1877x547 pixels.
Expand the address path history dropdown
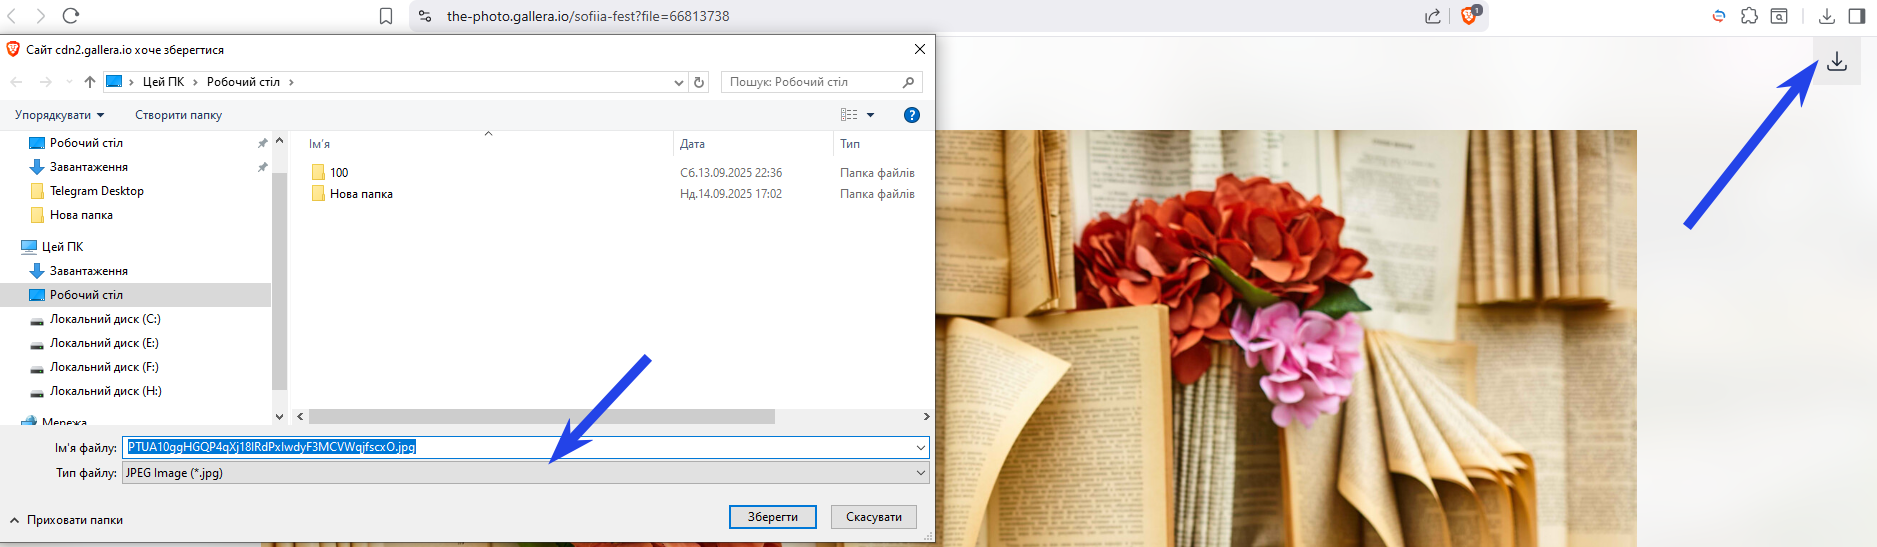click(679, 82)
